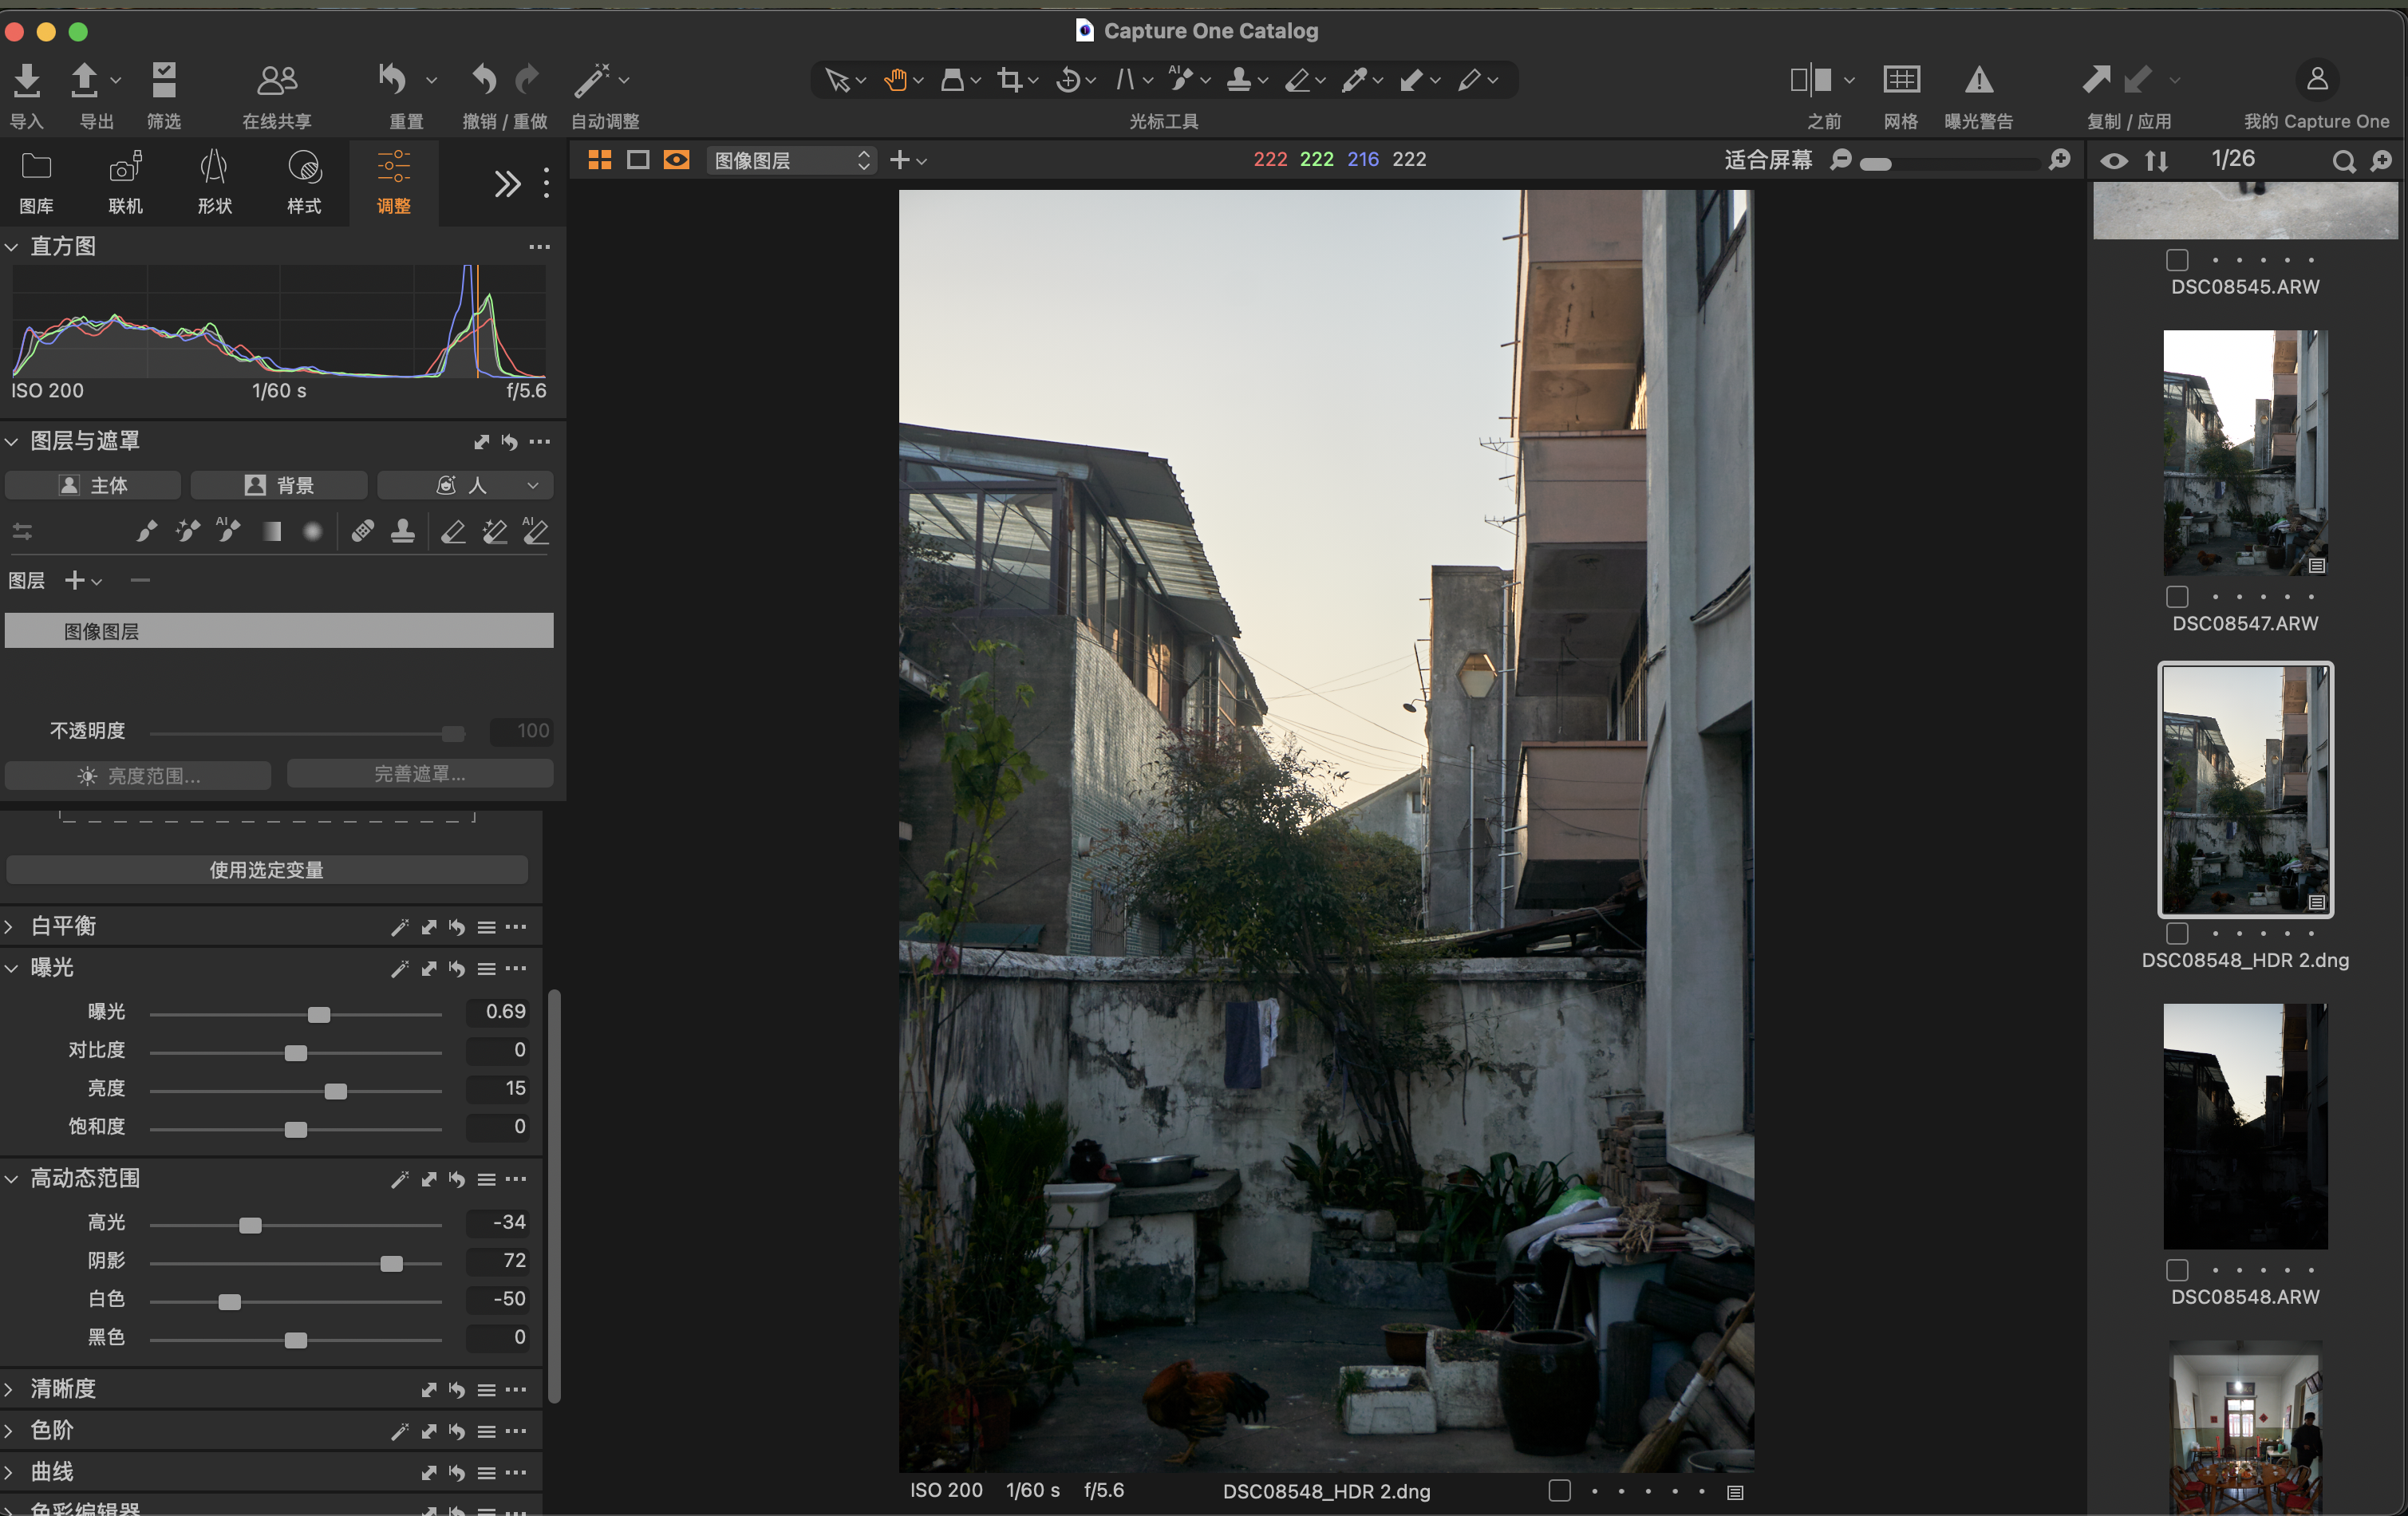The width and height of the screenshot is (2408, 1516).
Task: Tick the checkbox for DSC08548.ARW
Action: click(2177, 1270)
